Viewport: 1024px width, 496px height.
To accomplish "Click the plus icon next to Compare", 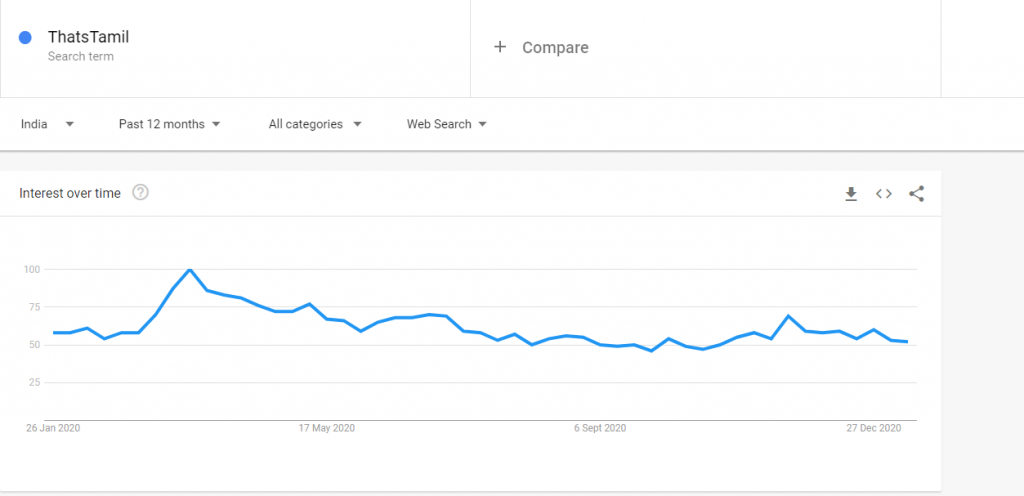I will [x=500, y=47].
